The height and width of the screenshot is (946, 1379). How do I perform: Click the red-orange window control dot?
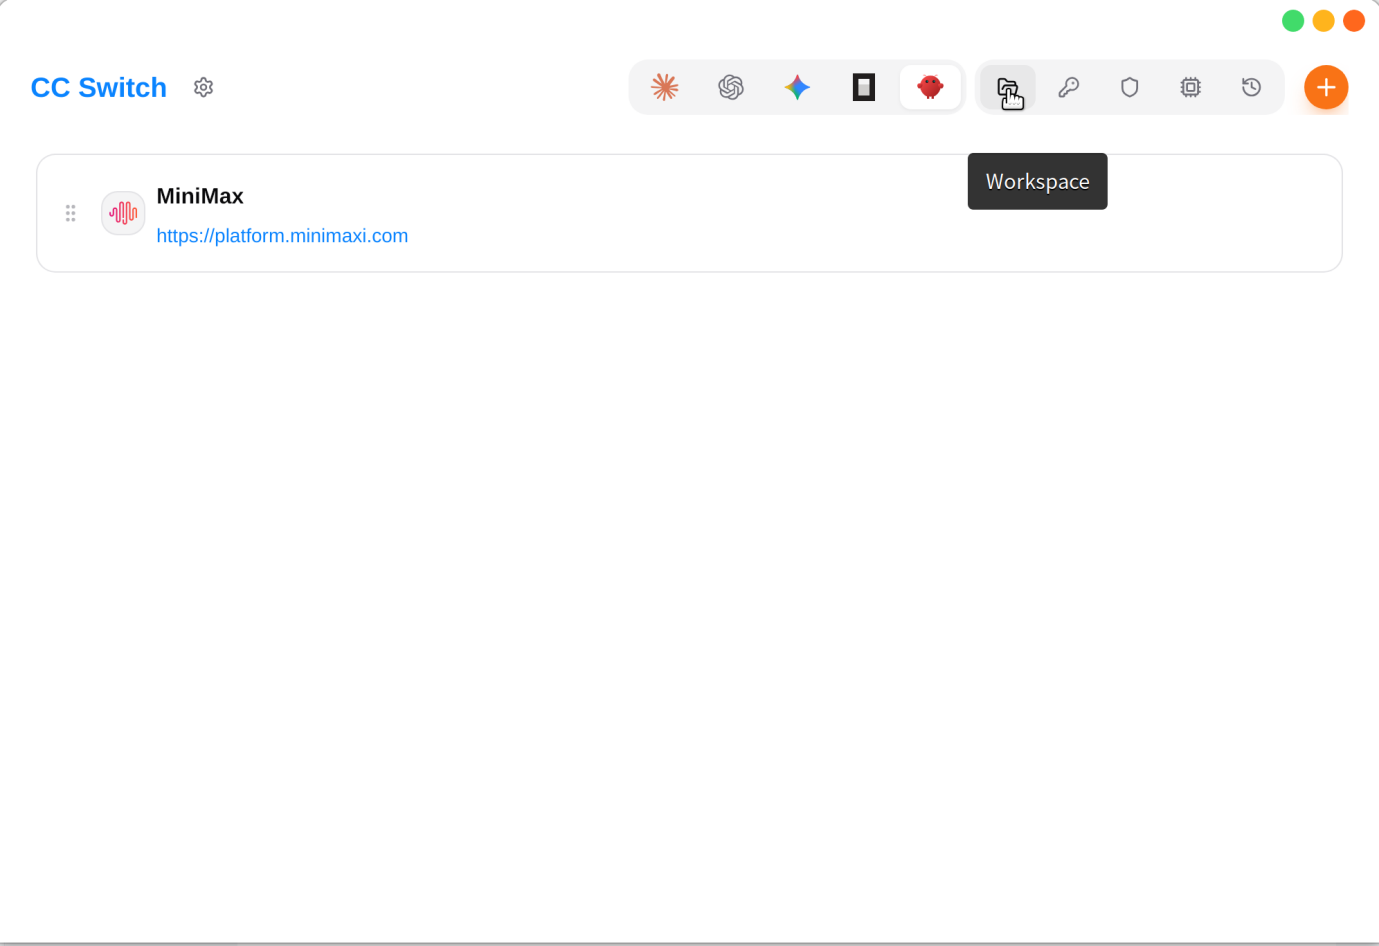1354,21
